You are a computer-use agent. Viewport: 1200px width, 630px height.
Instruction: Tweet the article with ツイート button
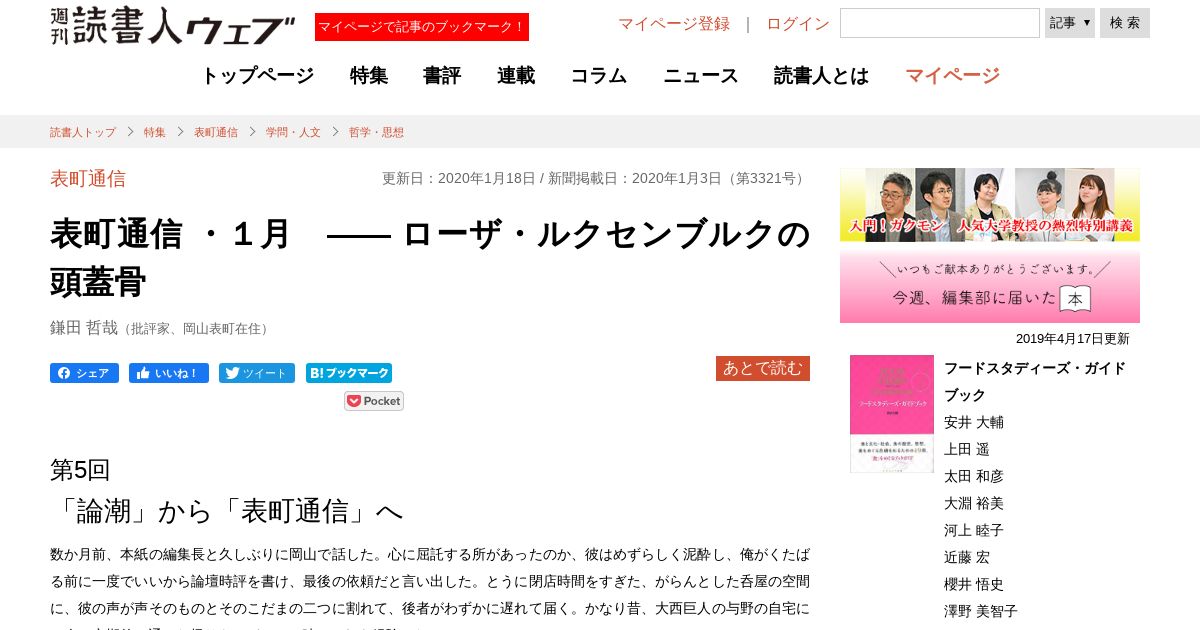(257, 373)
